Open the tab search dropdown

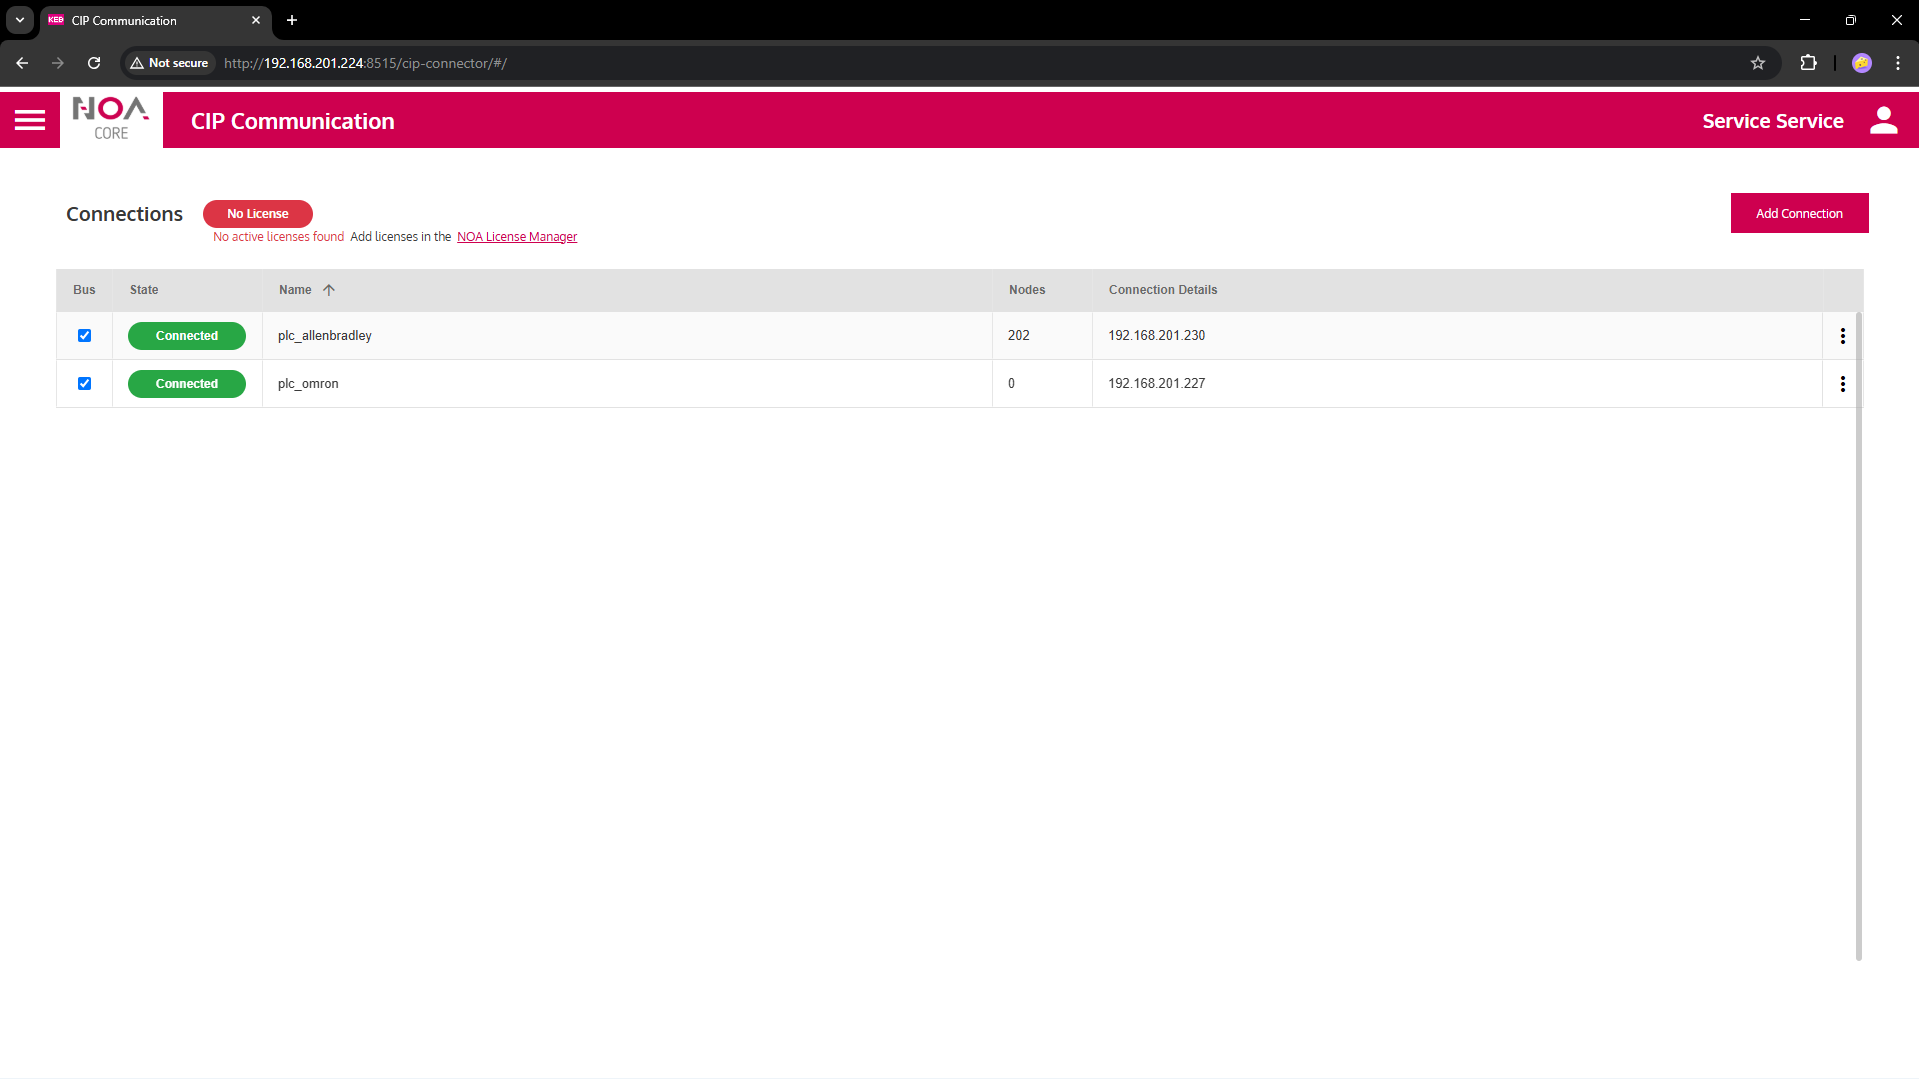point(20,20)
